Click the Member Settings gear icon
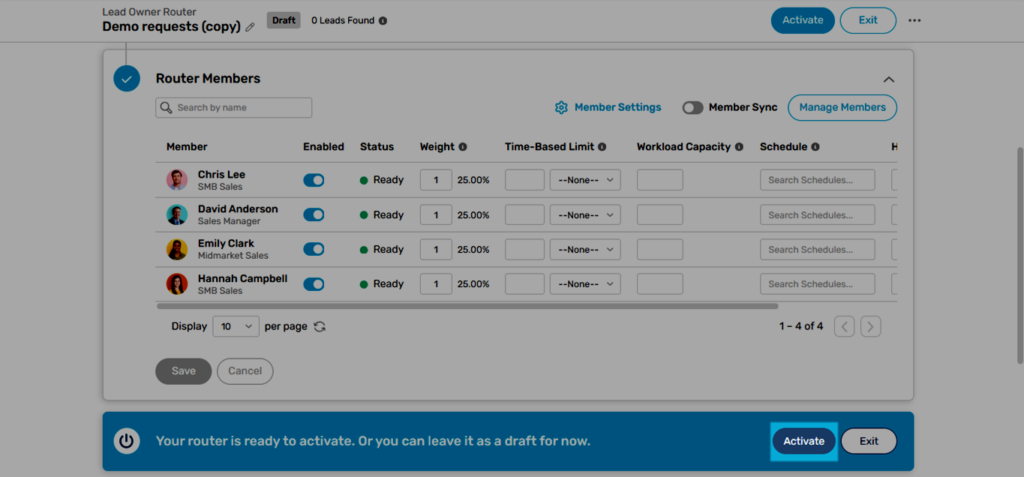 tap(561, 107)
